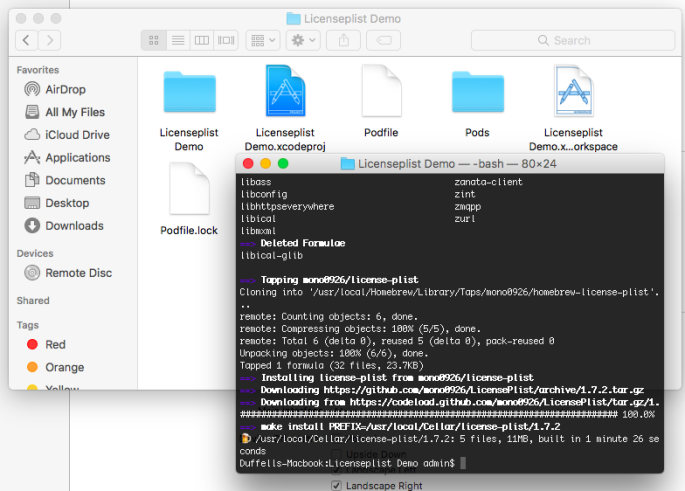The height and width of the screenshot is (491, 685).
Task: Click the Finder title bar folder icon
Action: 294,19
